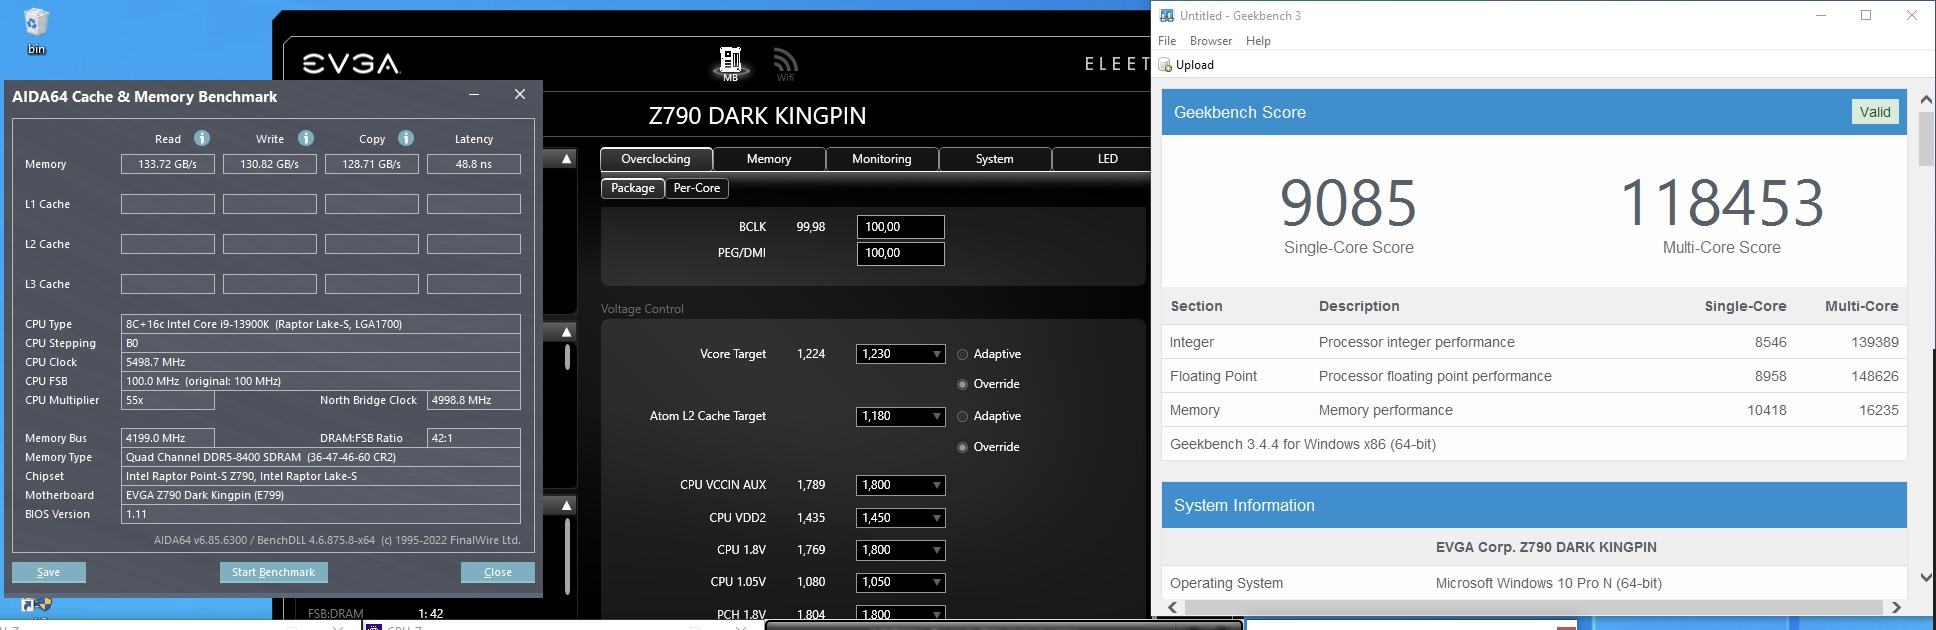Select the Package sub-tab
The height and width of the screenshot is (630, 1936).
tap(633, 188)
